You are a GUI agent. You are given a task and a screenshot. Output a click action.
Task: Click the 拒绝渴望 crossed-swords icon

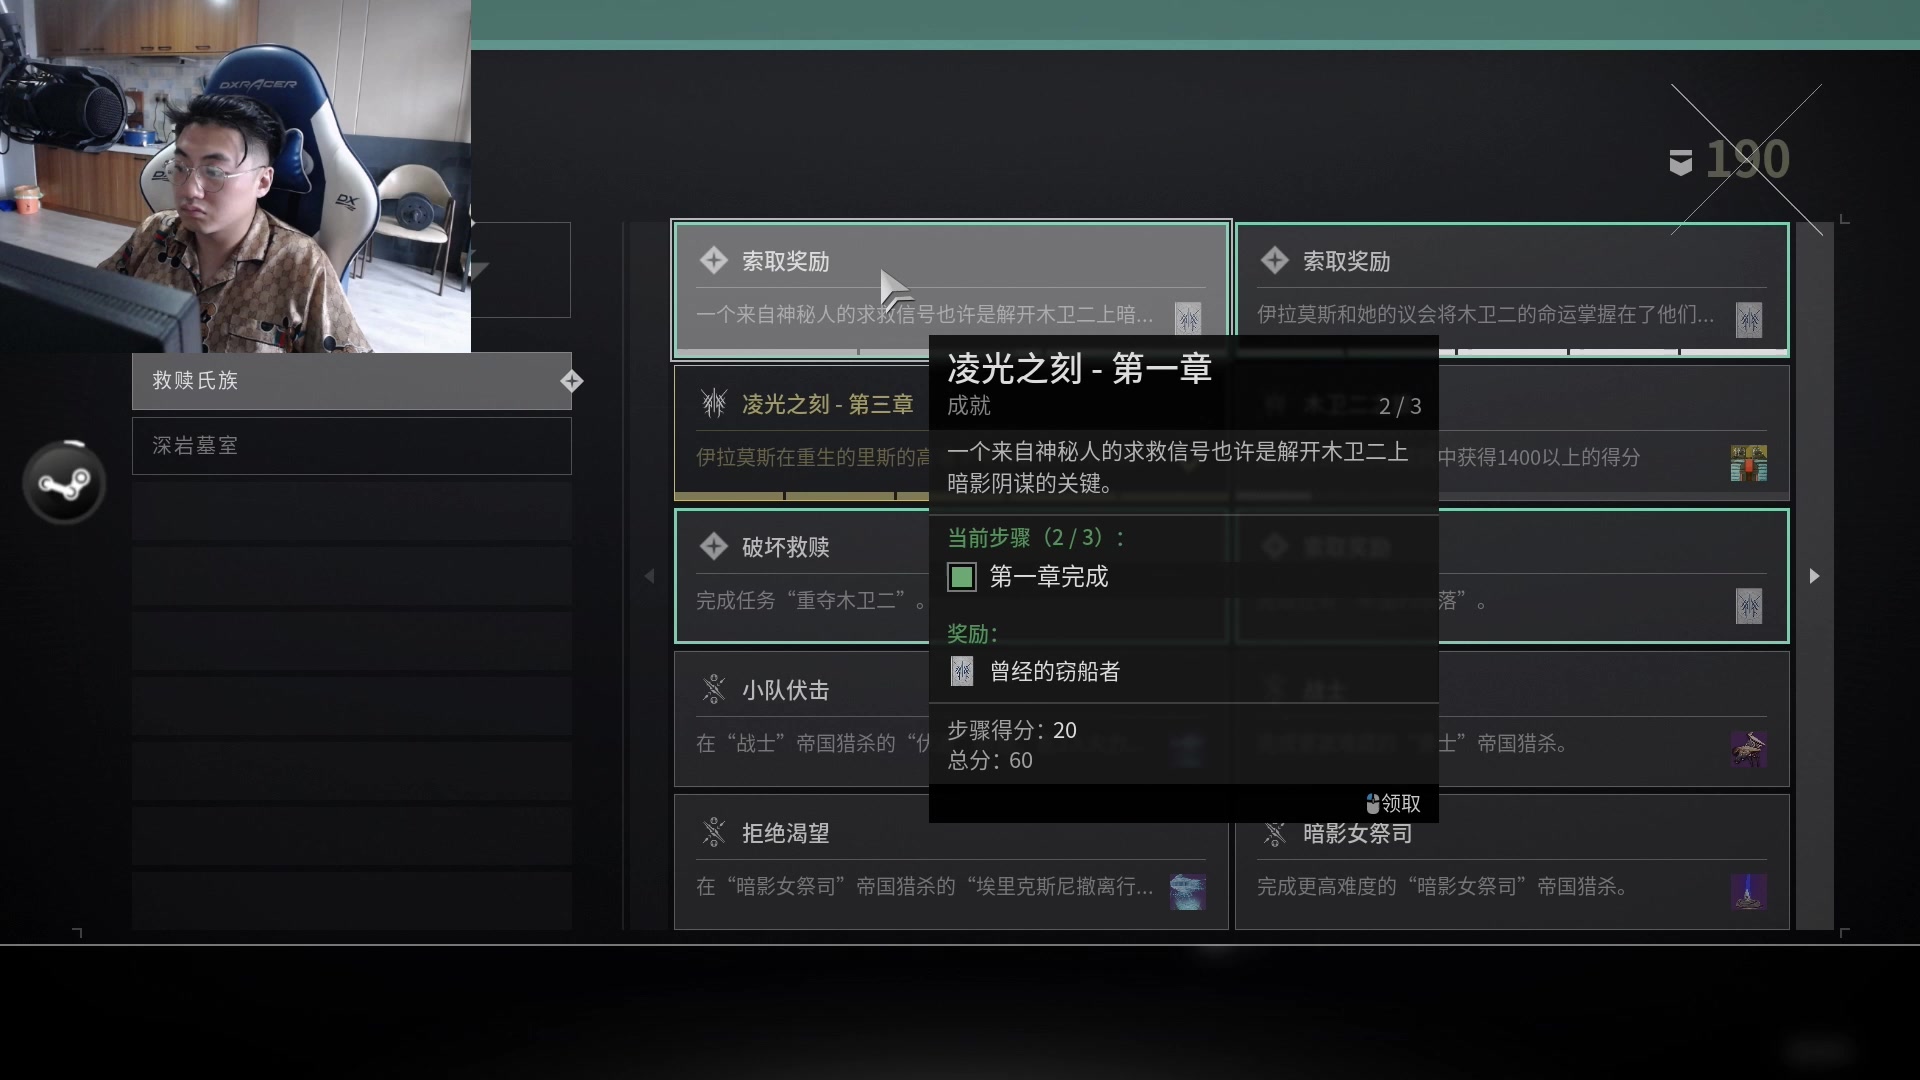[713, 833]
